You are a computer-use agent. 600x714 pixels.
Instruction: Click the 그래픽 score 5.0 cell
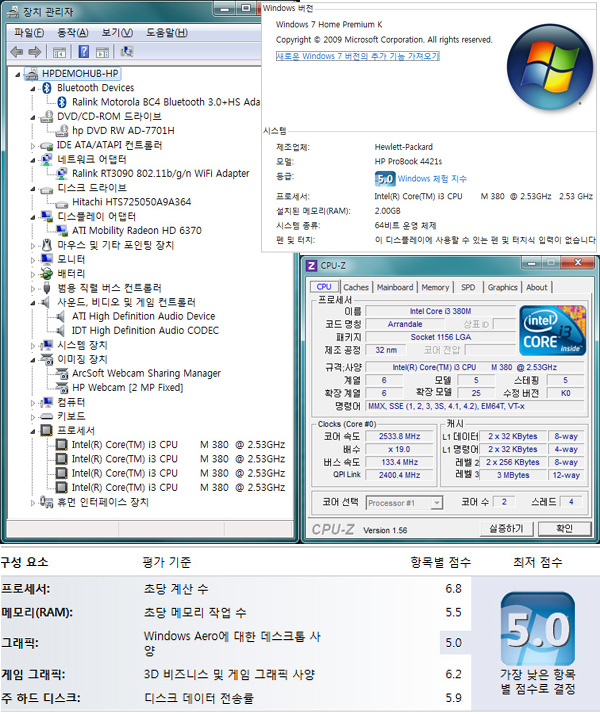pos(454,643)
